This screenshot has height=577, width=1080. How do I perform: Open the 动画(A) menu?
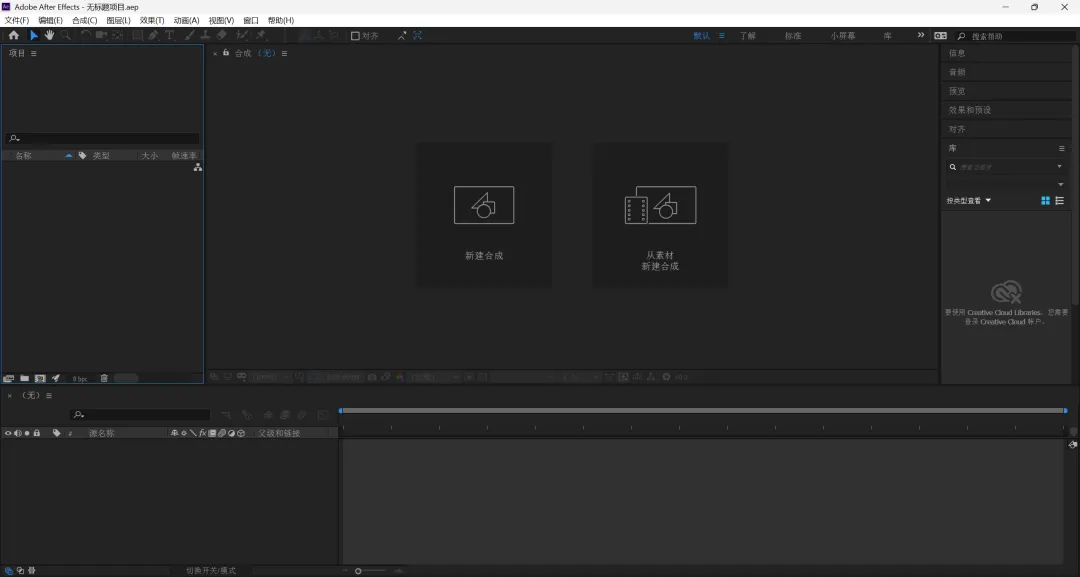coord(187,21)
